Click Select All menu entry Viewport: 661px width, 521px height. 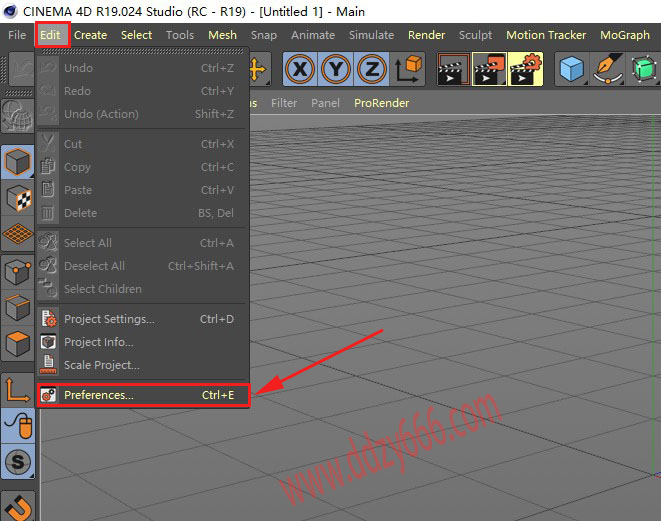point(142,243)
